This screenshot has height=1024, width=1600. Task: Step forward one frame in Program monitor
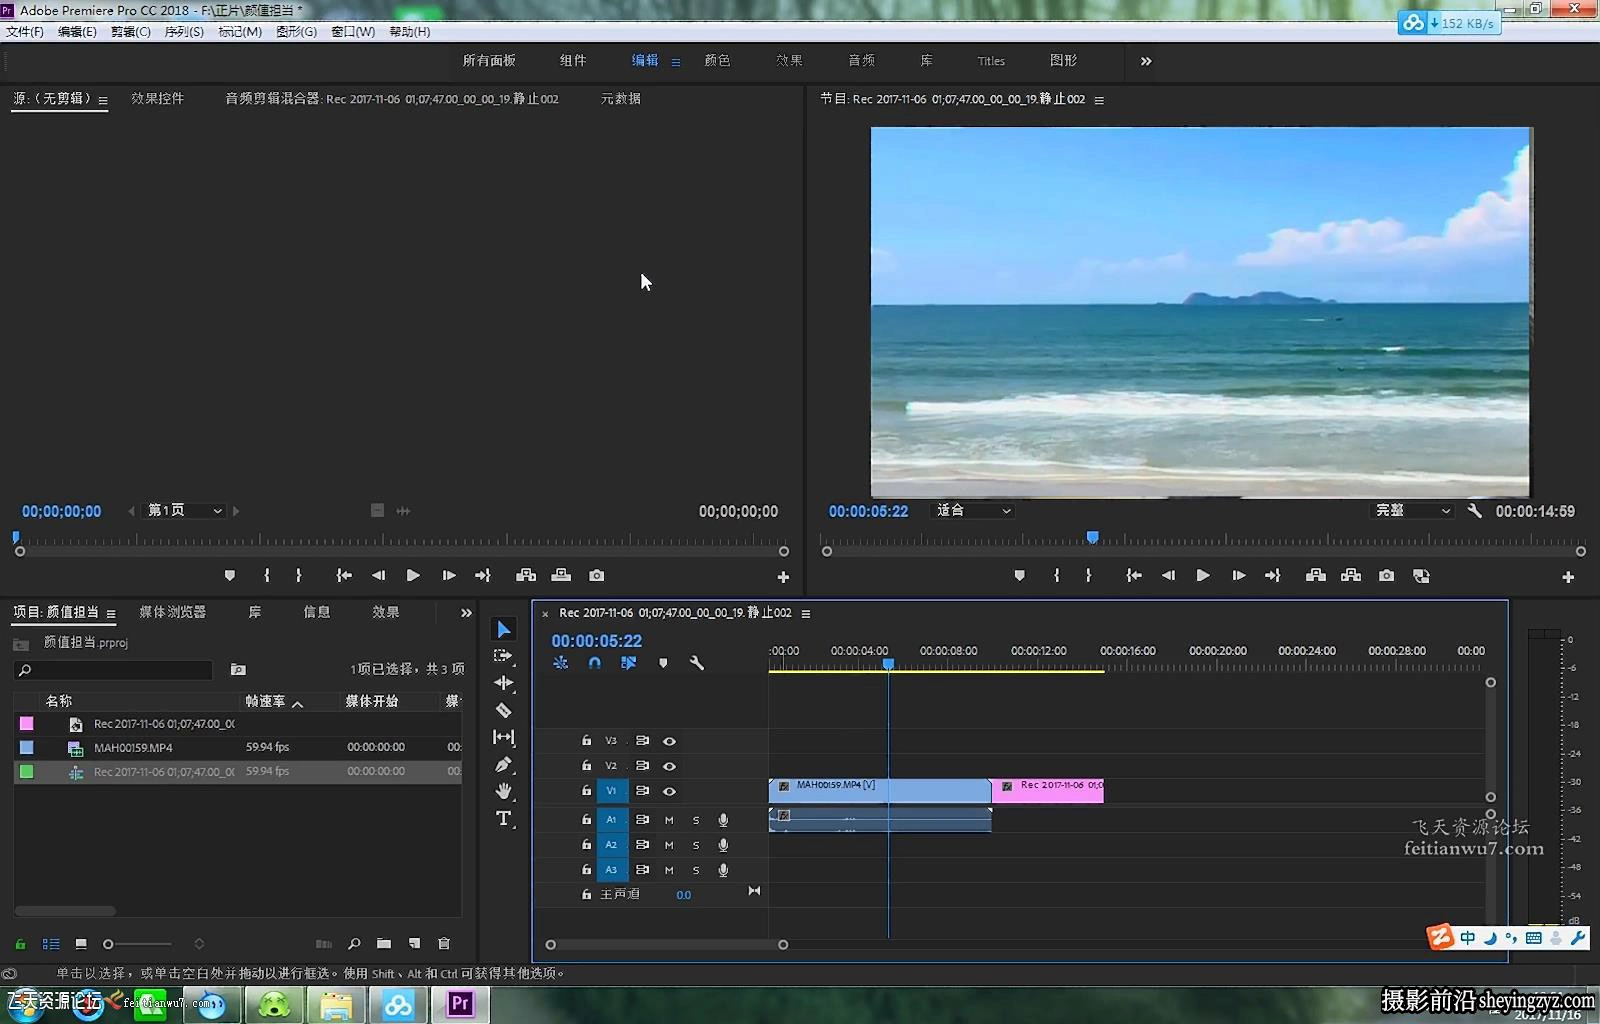click(1238, 576)
